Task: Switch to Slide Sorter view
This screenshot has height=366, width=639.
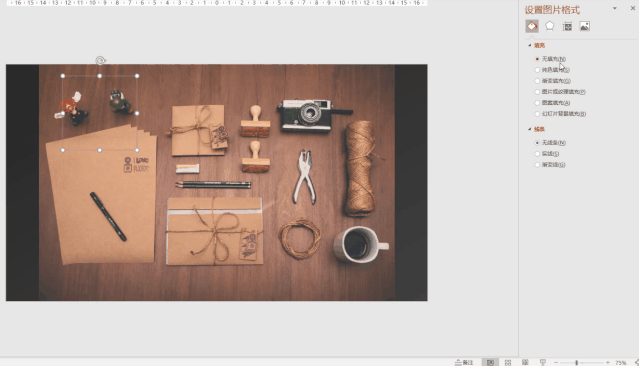Action: [508, 362]
